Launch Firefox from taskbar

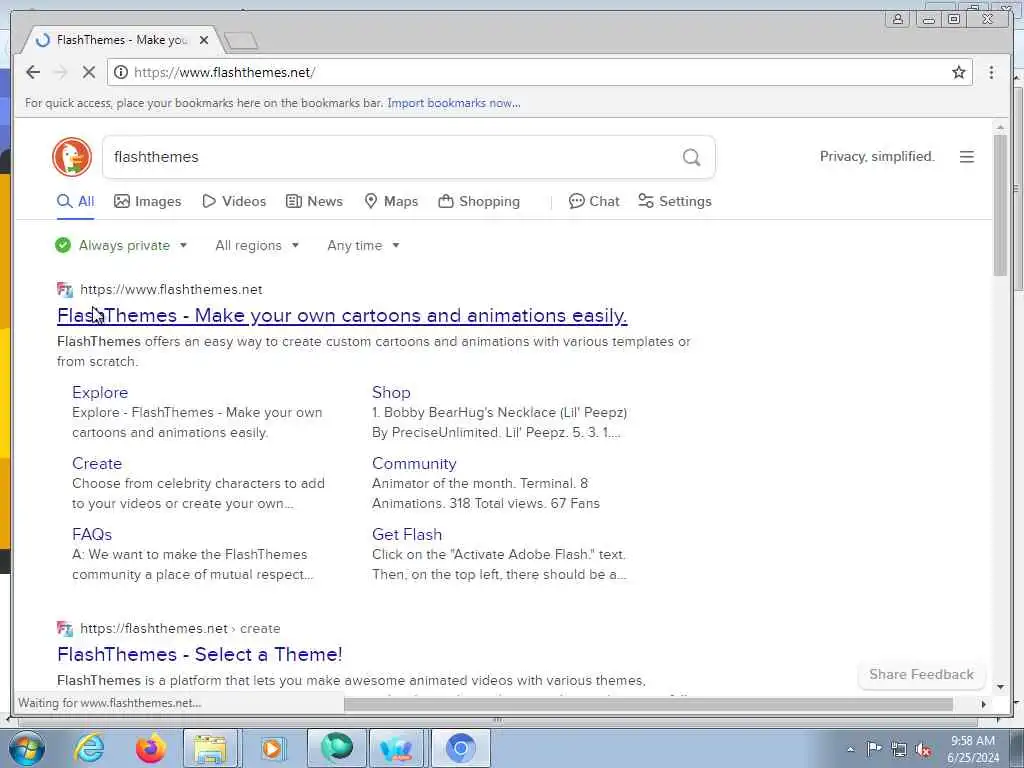coord(150,748)
